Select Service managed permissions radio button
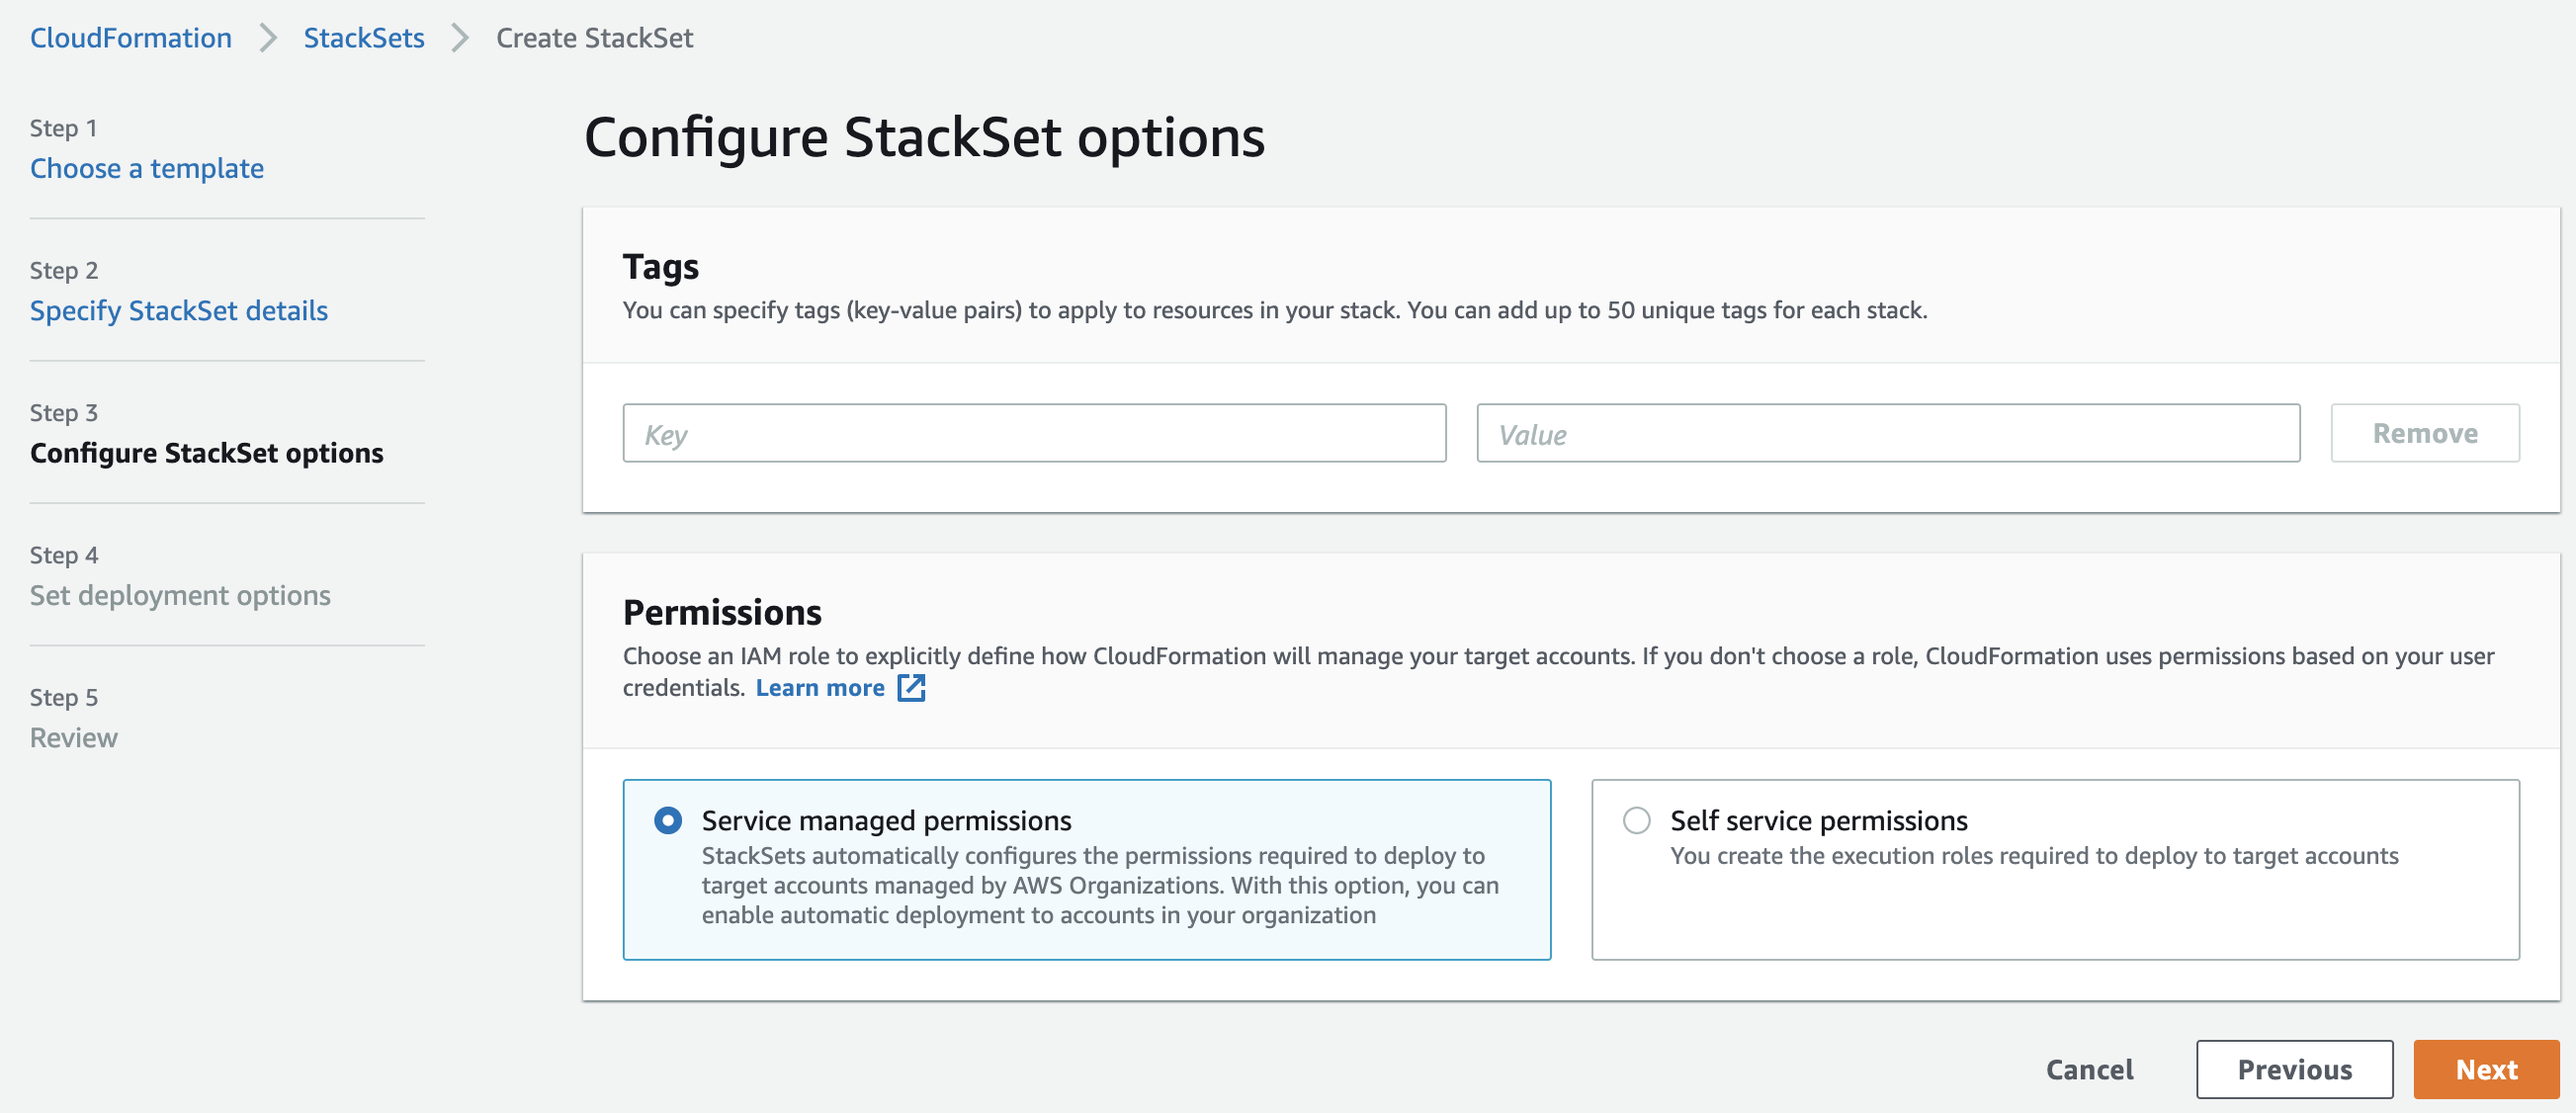Image resolution: width=2576 pixels, height=1113 pixels. 668,821
